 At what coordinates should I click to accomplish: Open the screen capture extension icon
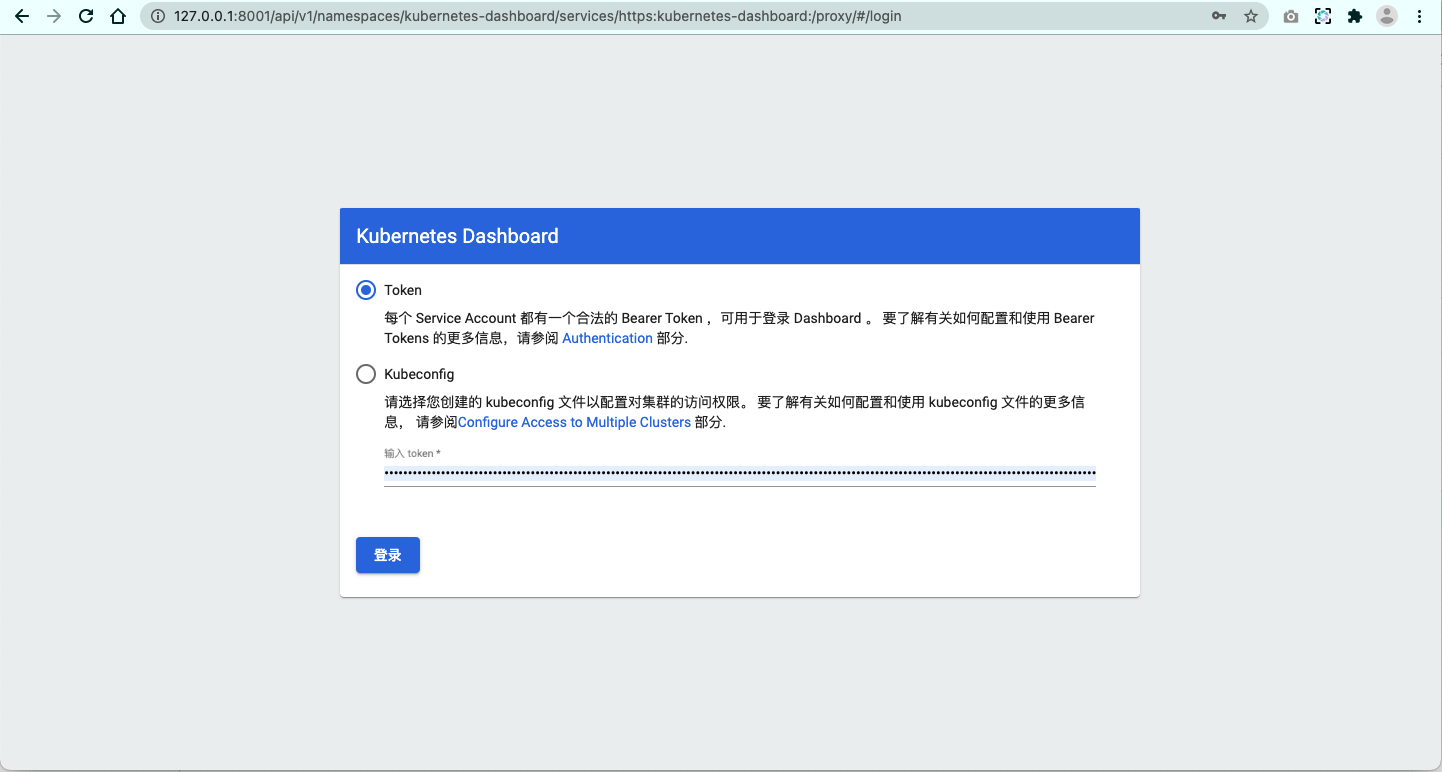tap(1323, 16)
